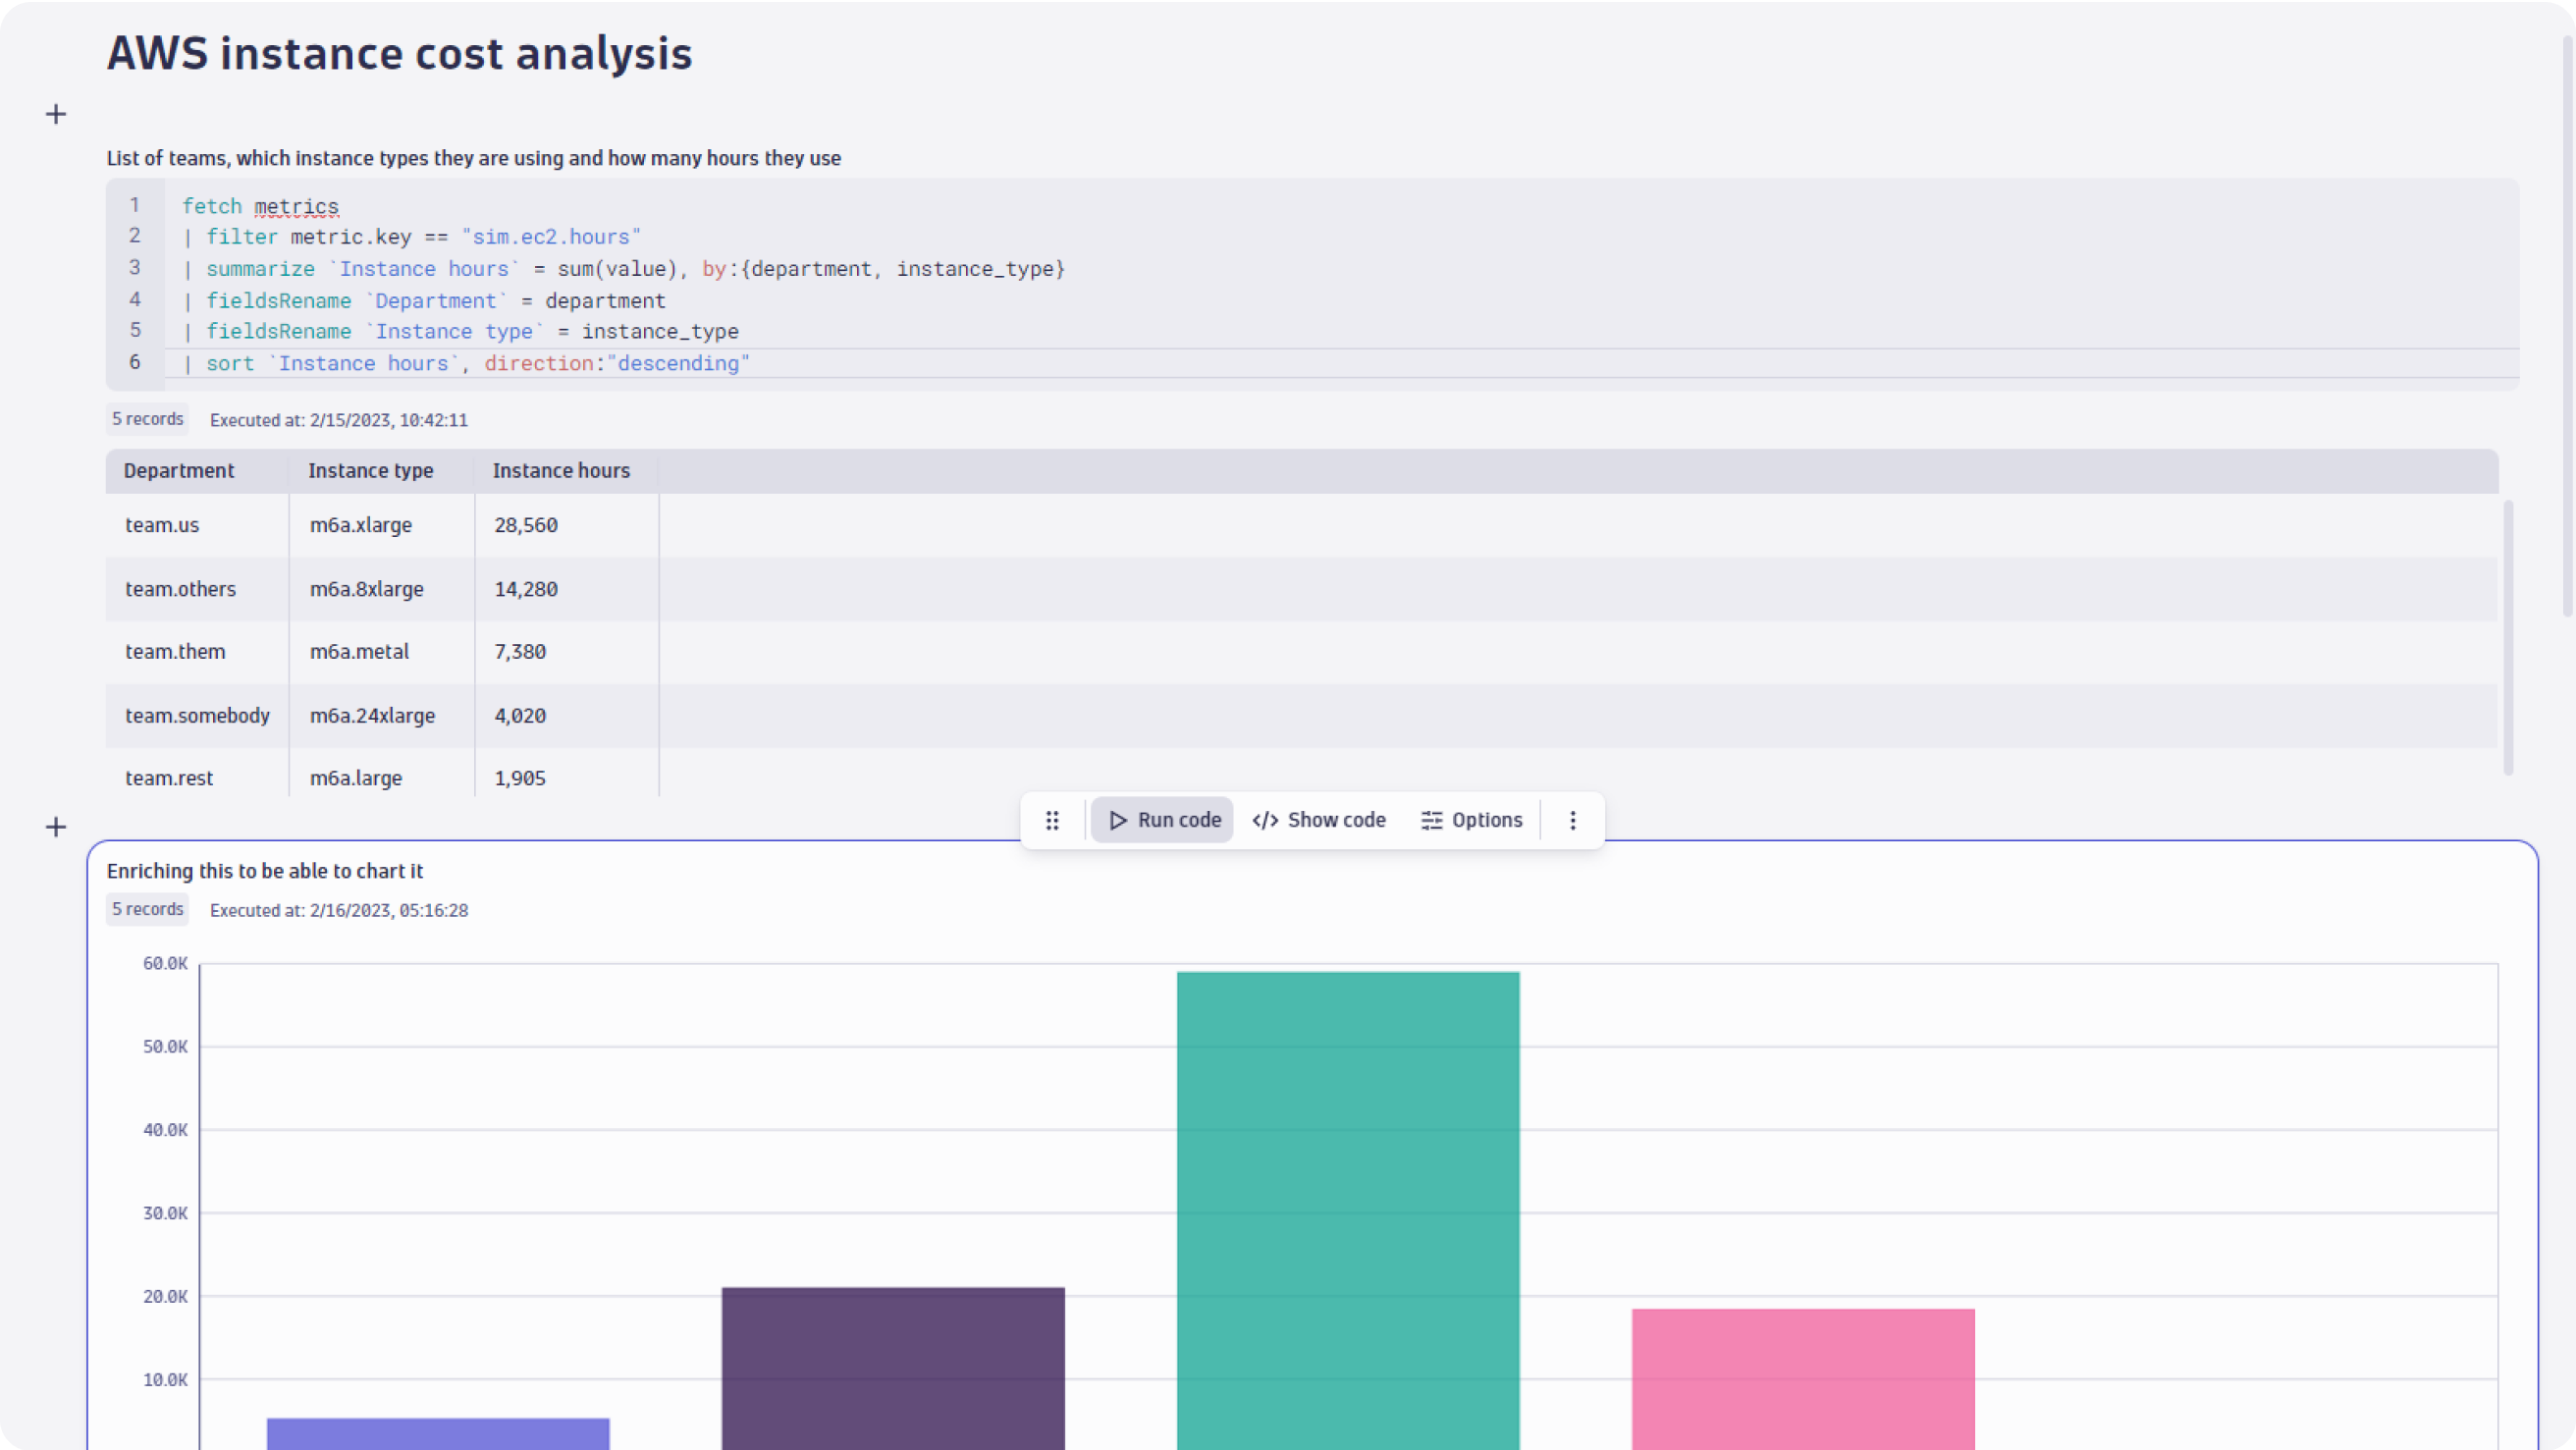
Task: Click the AWS instance cost analysis title
Action: pos(399,53)
